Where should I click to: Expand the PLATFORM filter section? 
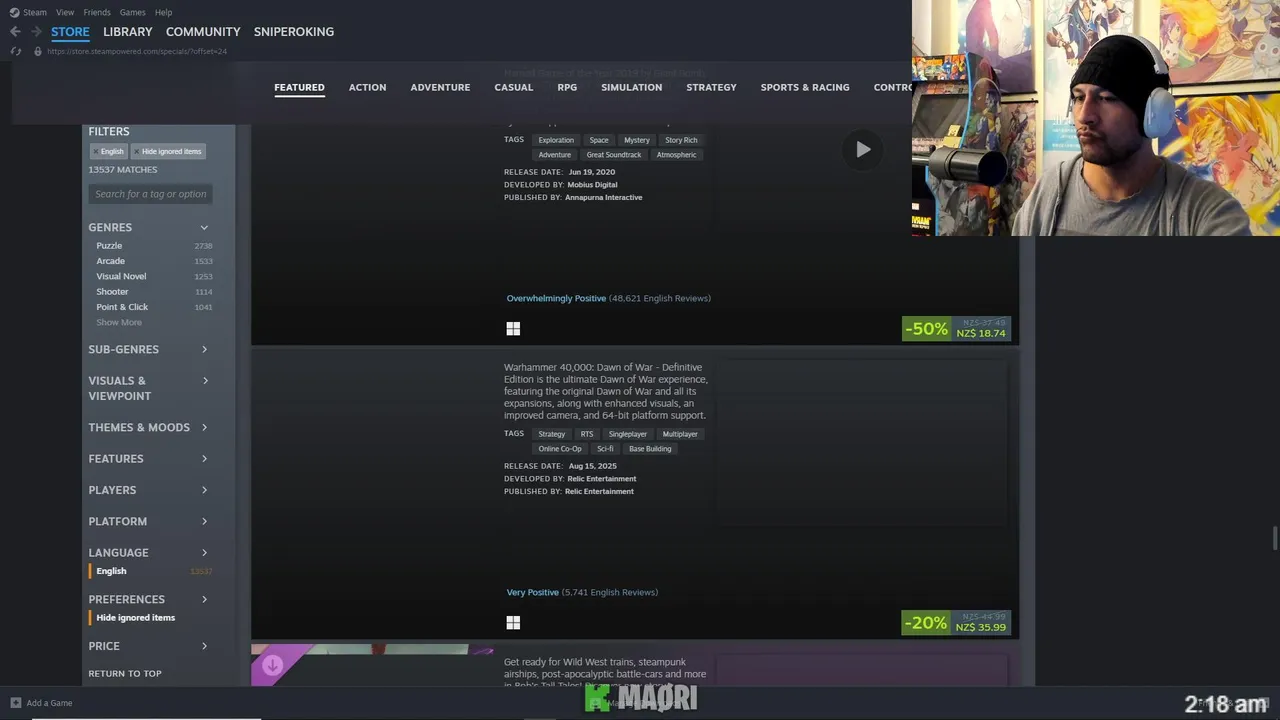[150, 522]
